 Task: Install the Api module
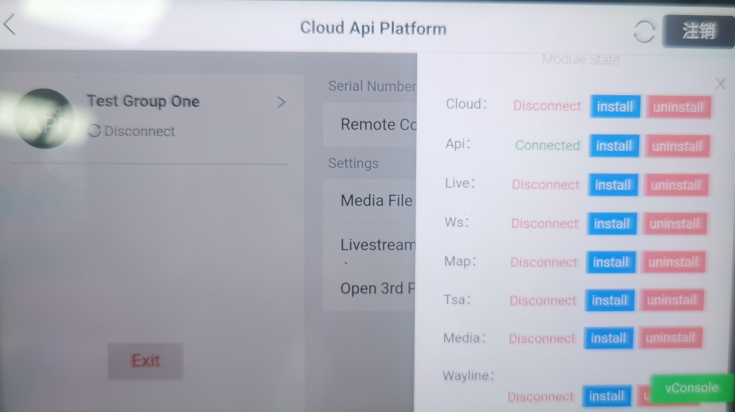(614, 146)
